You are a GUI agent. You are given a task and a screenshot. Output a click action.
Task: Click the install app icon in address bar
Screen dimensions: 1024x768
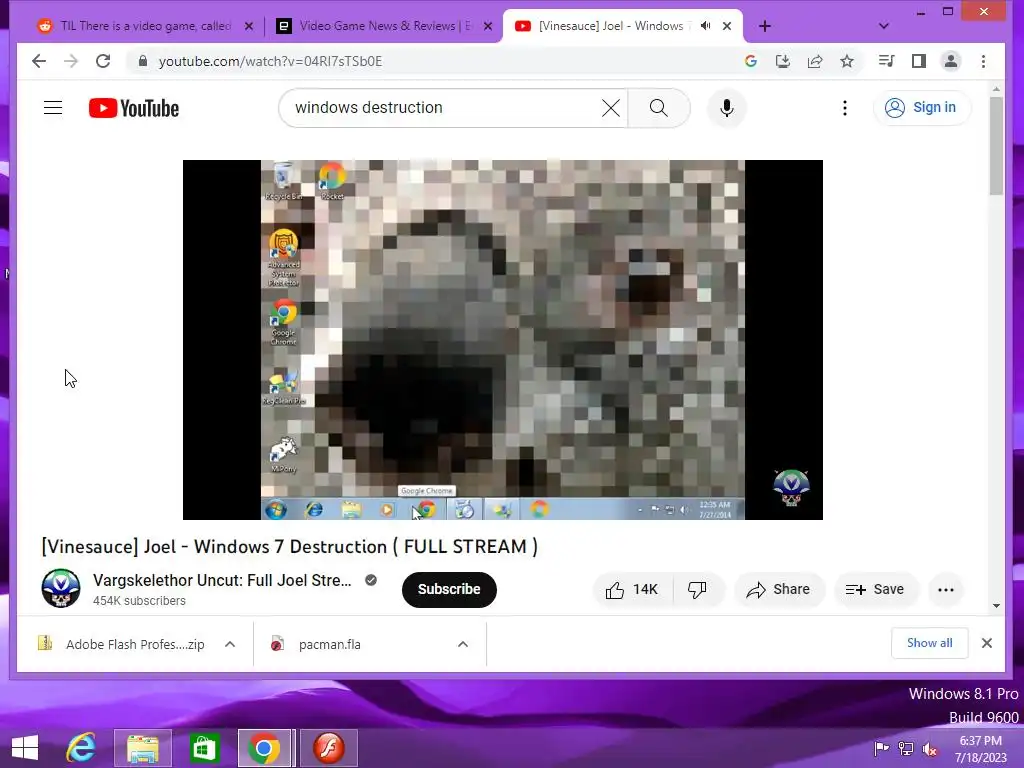[783, 61]
